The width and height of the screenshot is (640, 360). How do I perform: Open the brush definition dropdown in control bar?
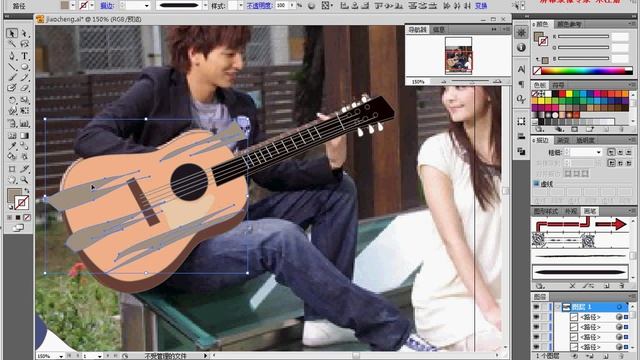click(205, 6)
